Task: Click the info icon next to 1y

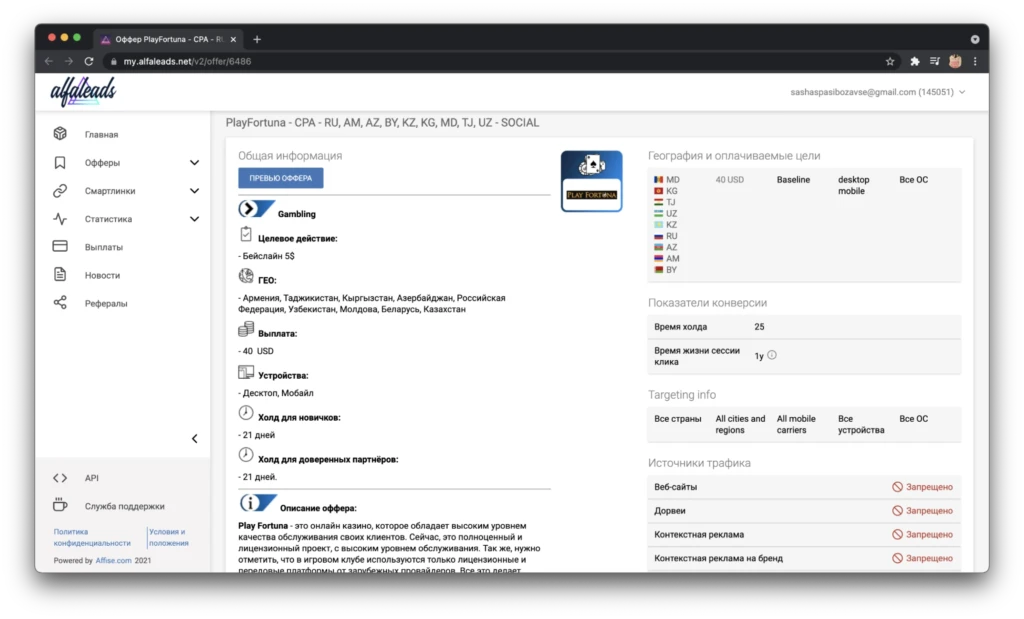Action: 772,355
